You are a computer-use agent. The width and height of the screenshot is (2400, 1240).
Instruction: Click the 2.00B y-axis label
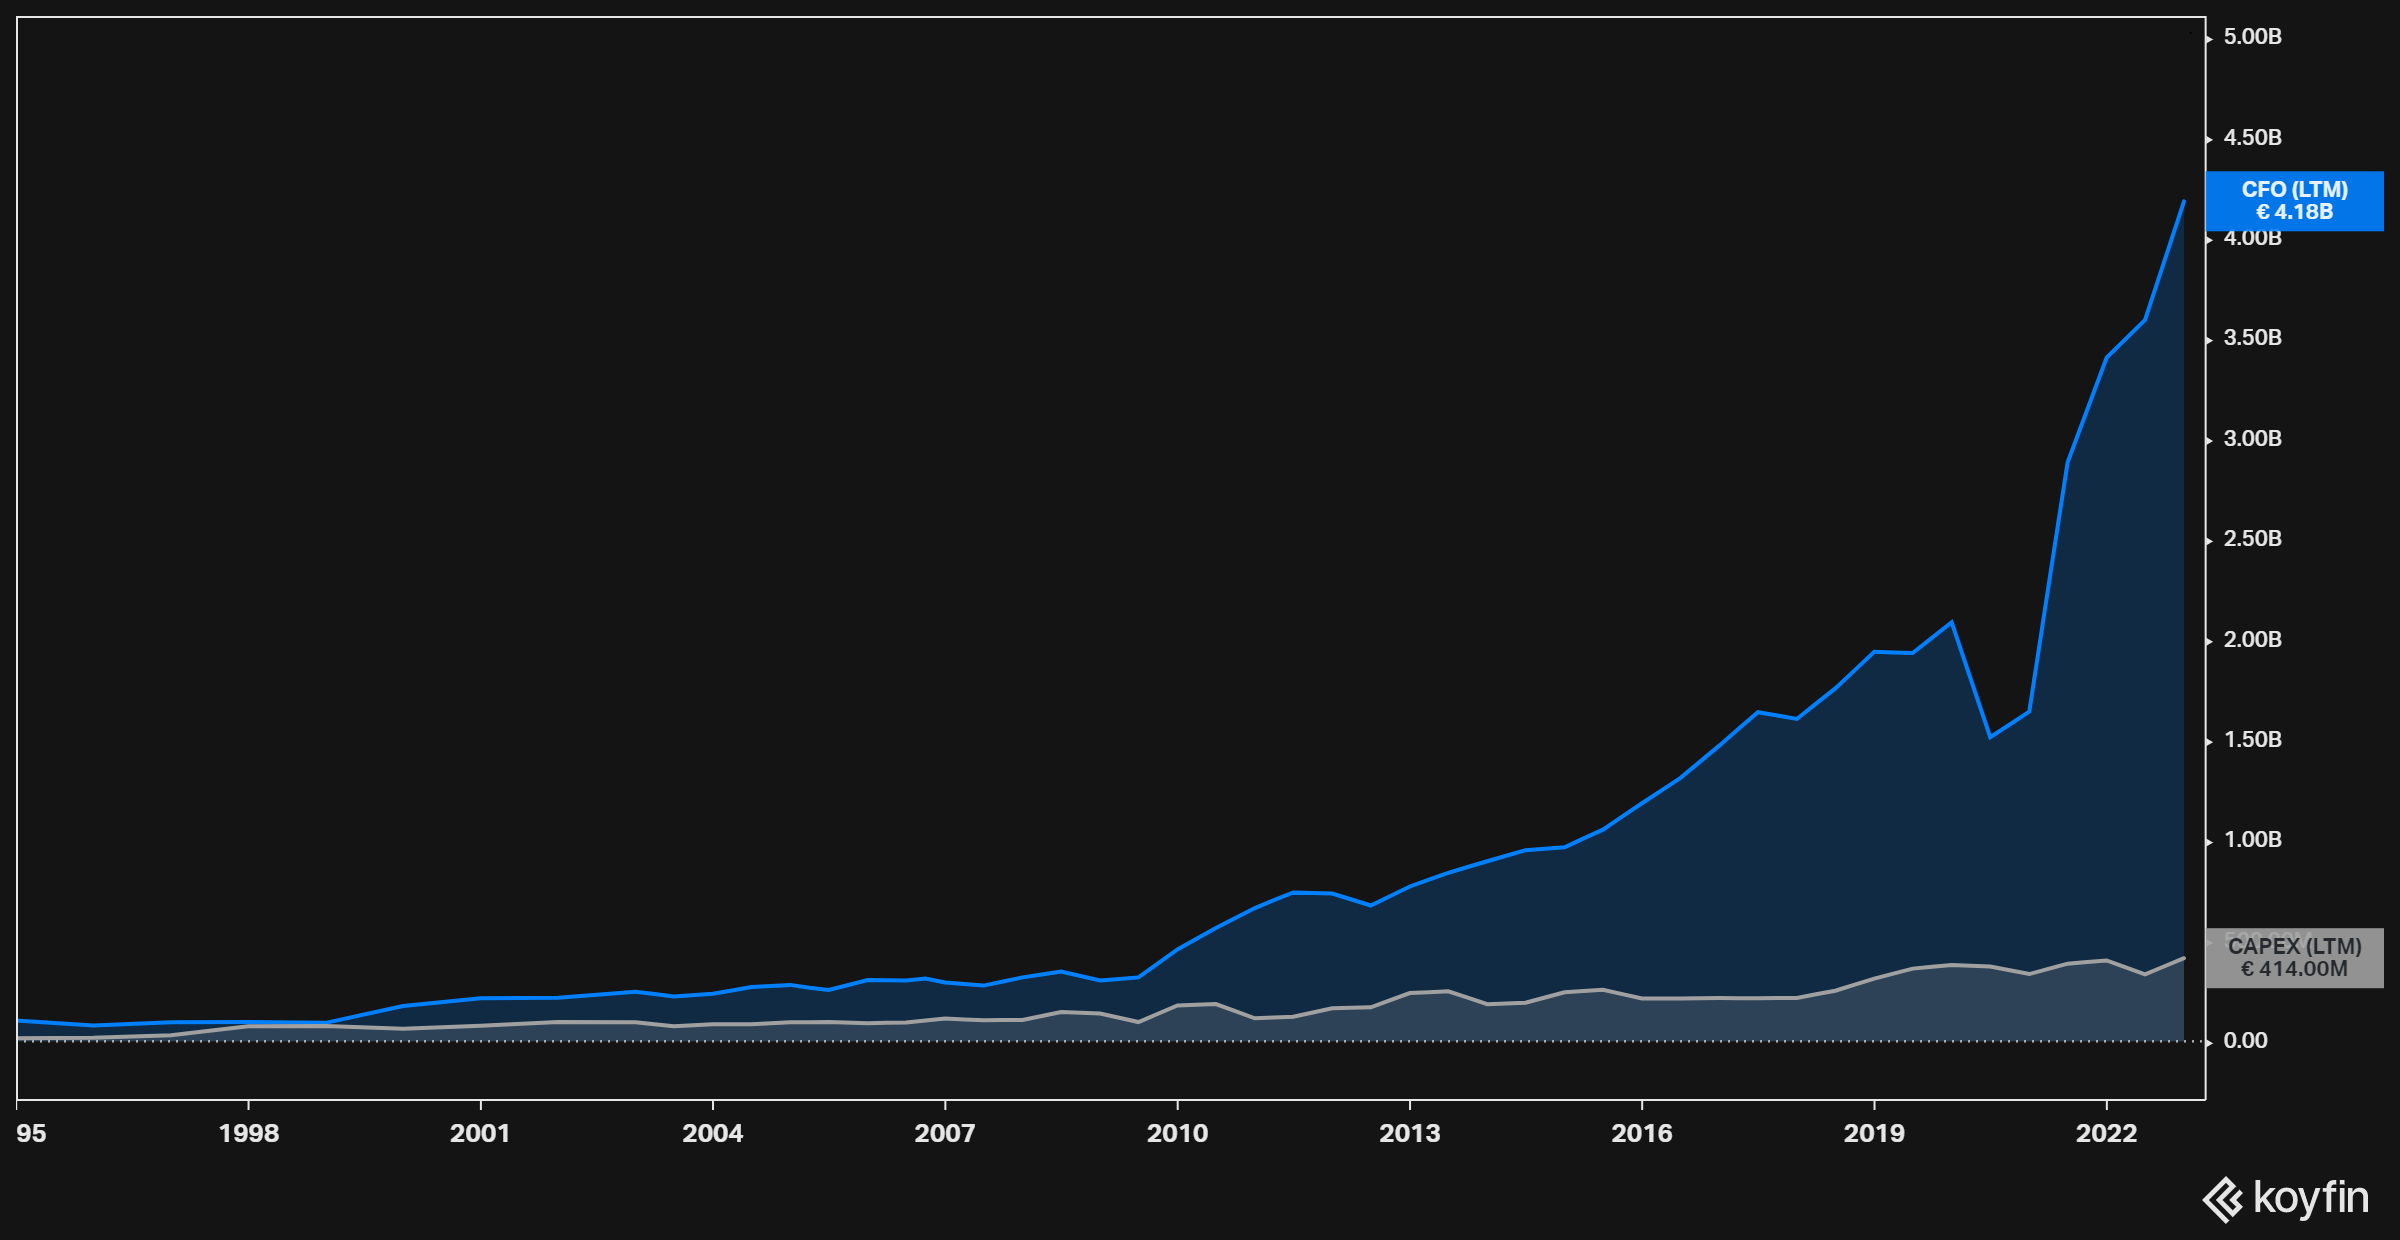click(2252, 640)
